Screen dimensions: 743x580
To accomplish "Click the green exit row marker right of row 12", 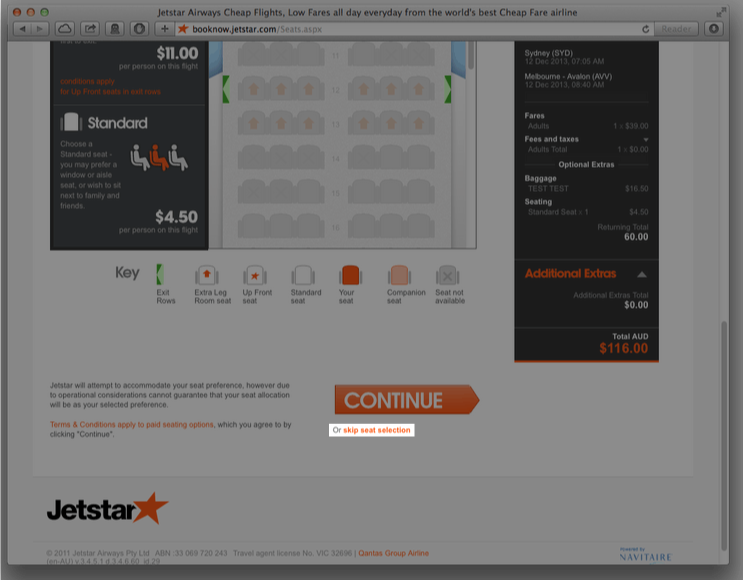I will (x=447, y=89).
